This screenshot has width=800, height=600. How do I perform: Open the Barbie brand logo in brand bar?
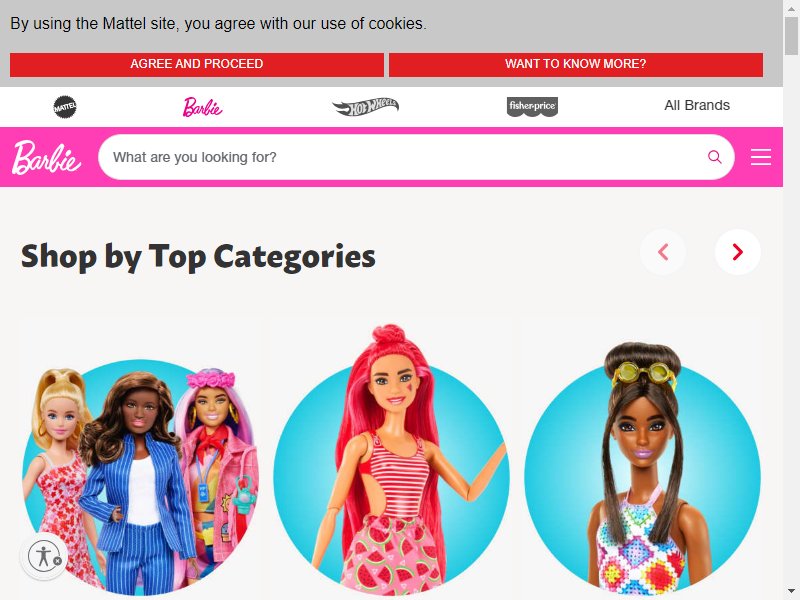tap(203, 107)
